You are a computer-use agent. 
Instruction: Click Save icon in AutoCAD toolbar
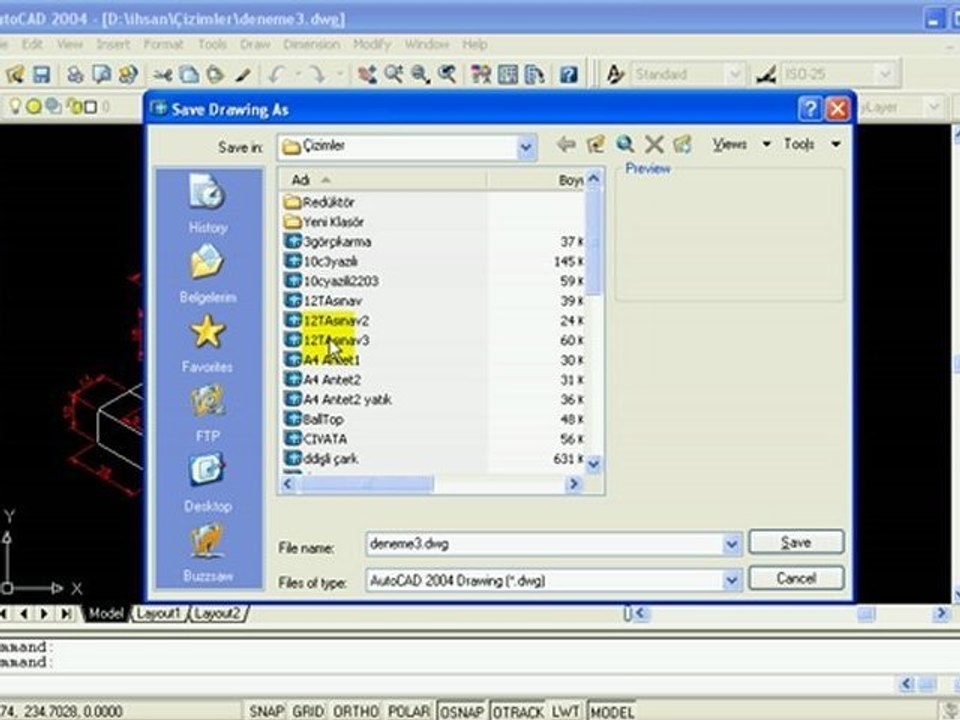point(41,74)
